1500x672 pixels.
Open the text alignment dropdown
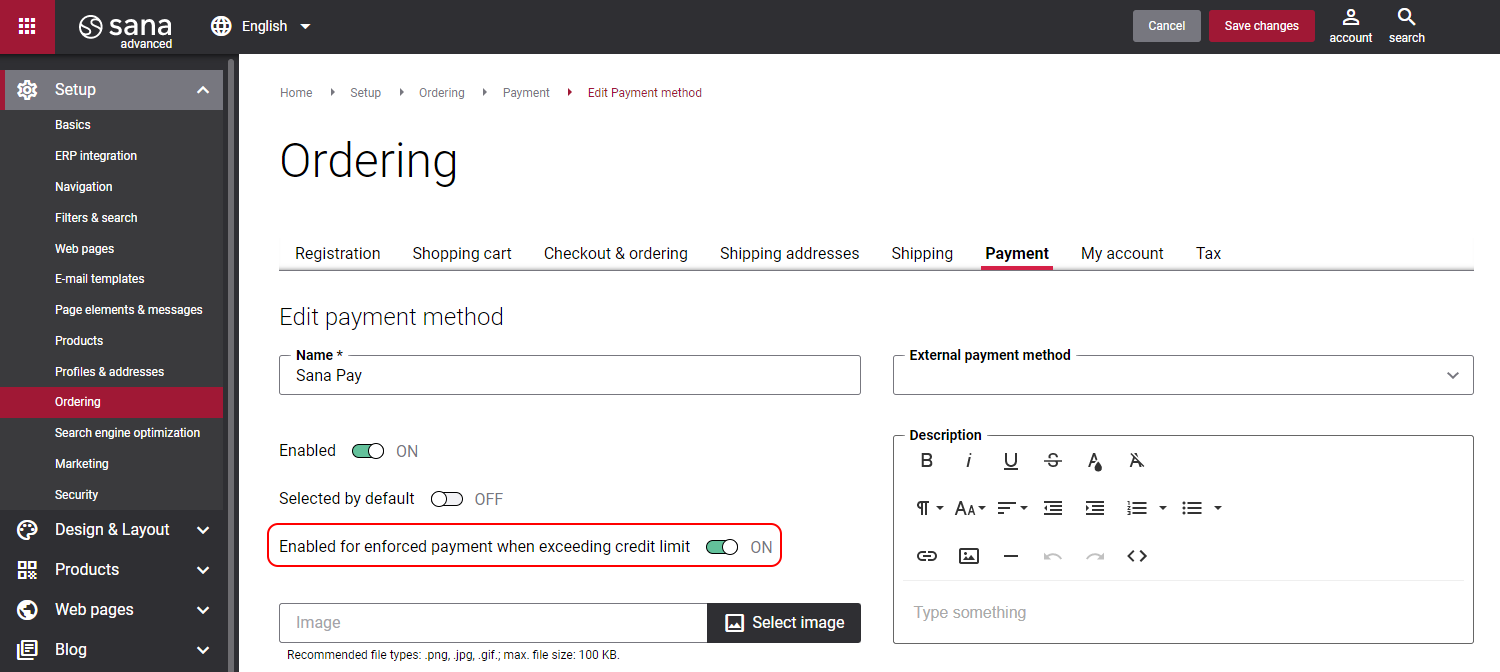1013,508
